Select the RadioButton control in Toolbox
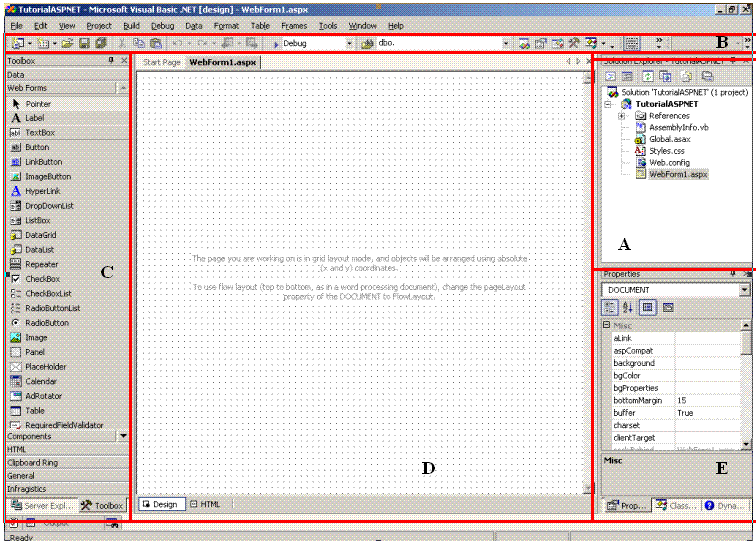This screenshot has width=756, height=541. point(68,323)
